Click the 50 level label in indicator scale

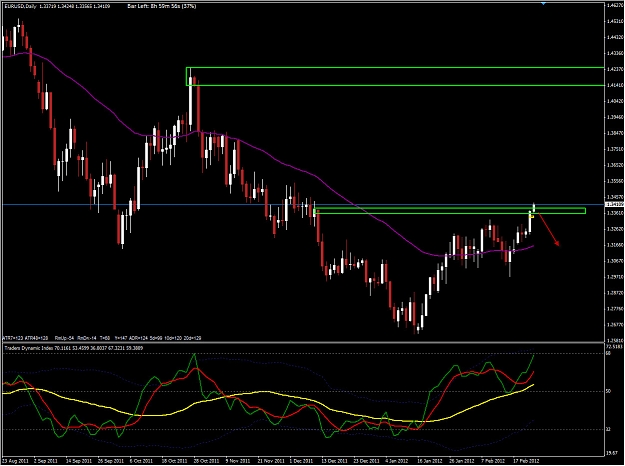[x=609, y=391]
